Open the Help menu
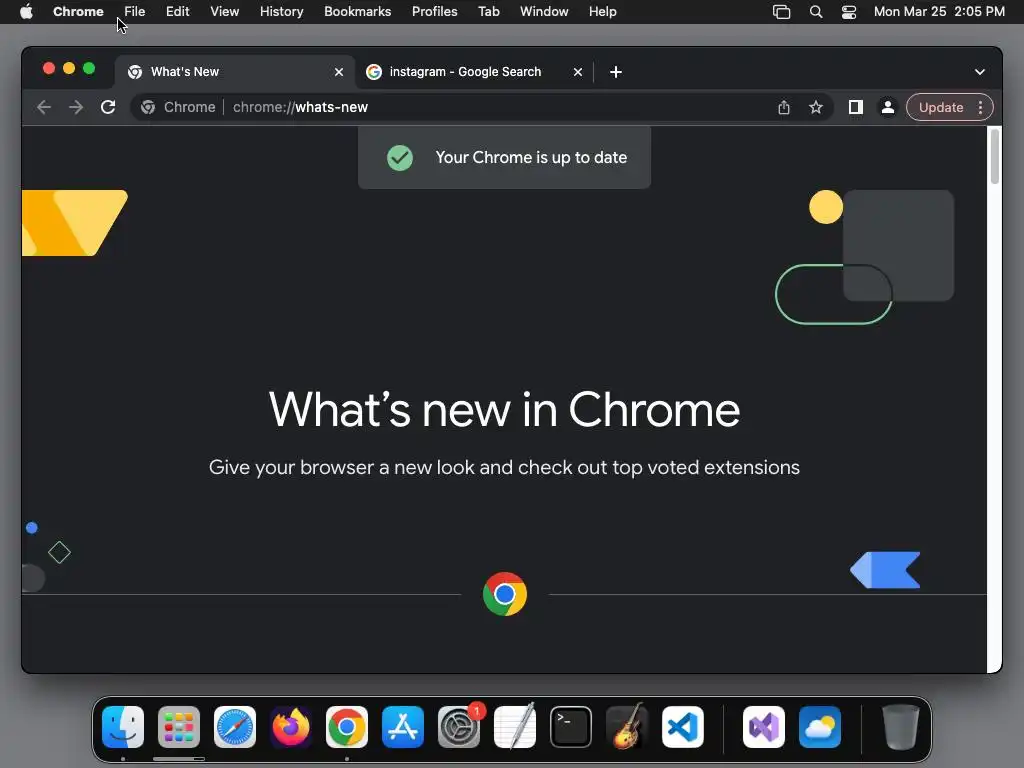This screenshot has height=768, width=1024. (x=602, y=12)
